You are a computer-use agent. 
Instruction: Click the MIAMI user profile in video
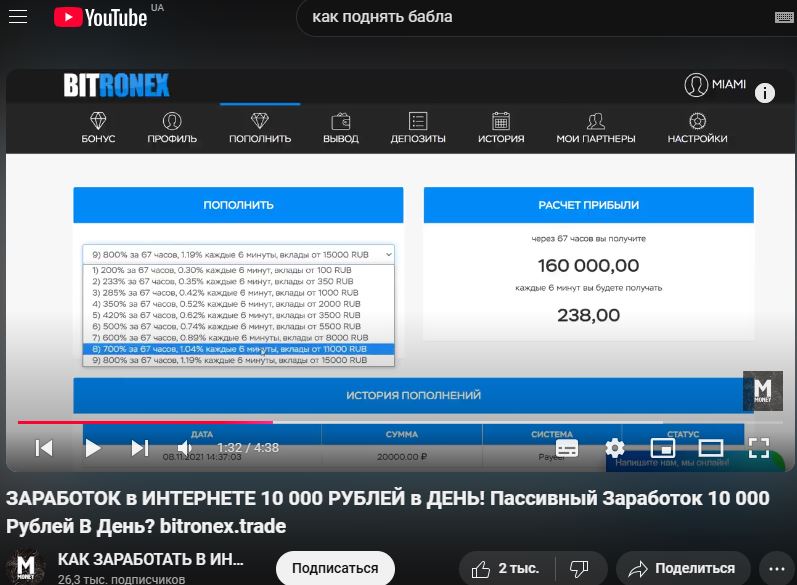click(715, 84)
